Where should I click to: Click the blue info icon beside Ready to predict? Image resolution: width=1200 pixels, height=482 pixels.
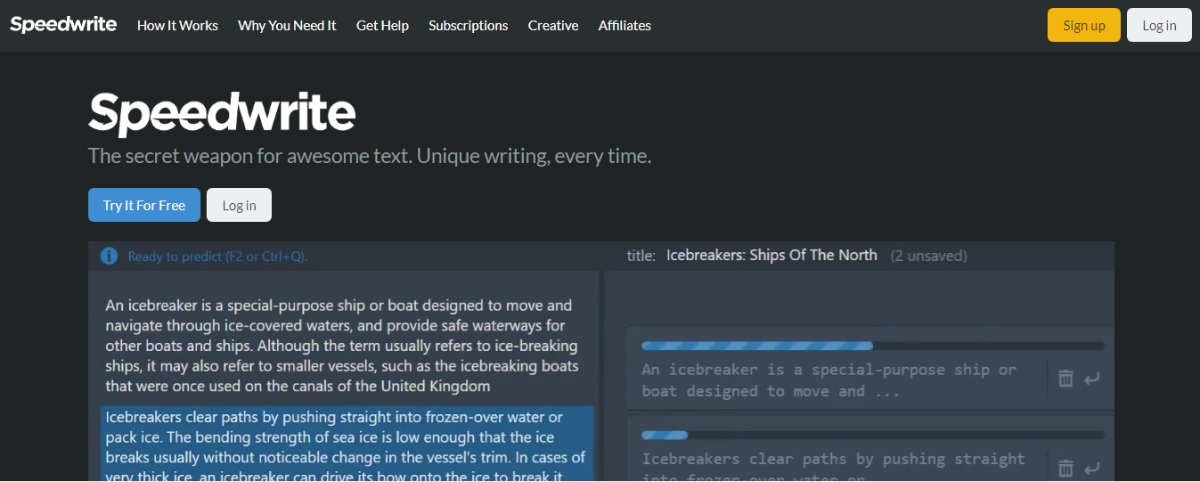coord(109,256)
